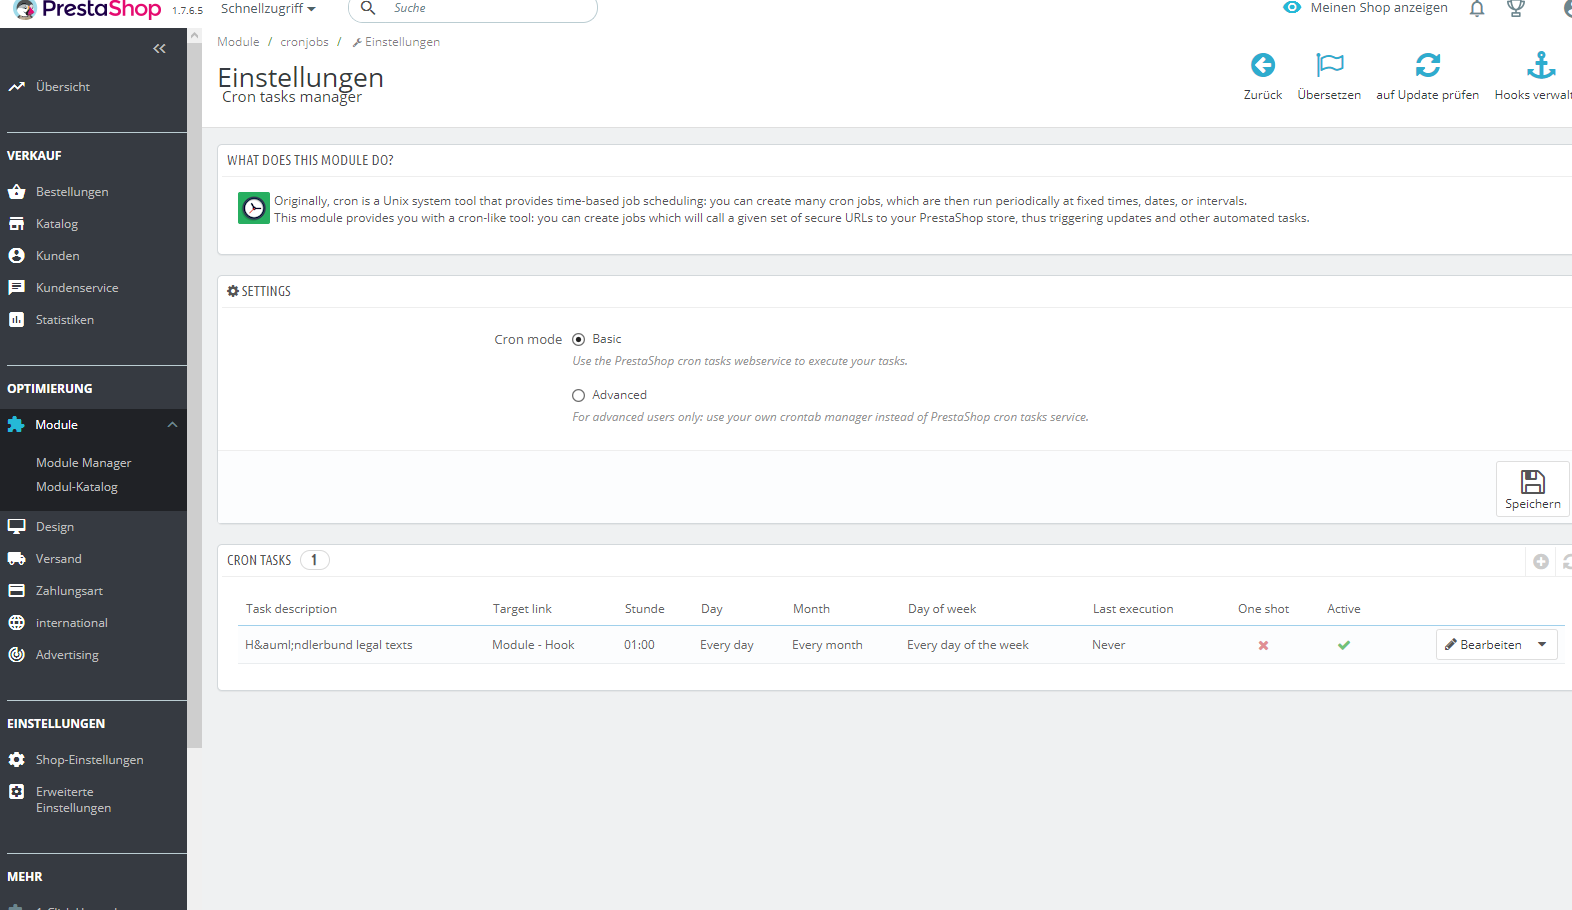1572x910 pixels.
Task: Open Übersetzen via the flag icon
Action: click(1330, 66)
